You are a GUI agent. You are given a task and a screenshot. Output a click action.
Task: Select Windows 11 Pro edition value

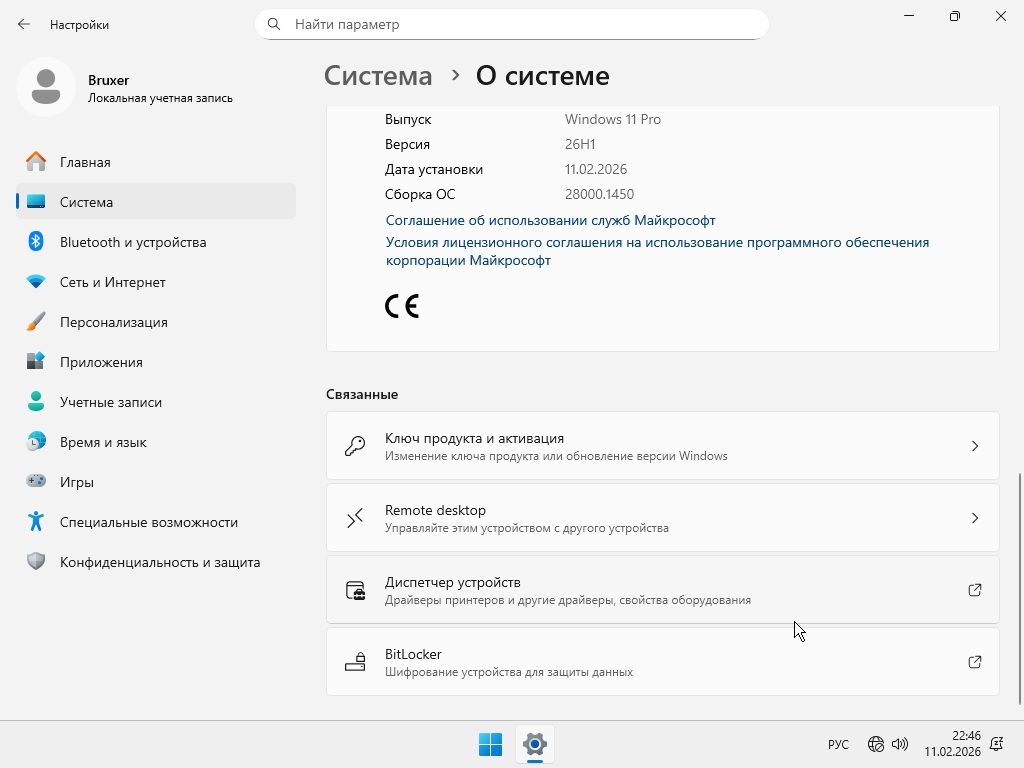coord(613,120)
